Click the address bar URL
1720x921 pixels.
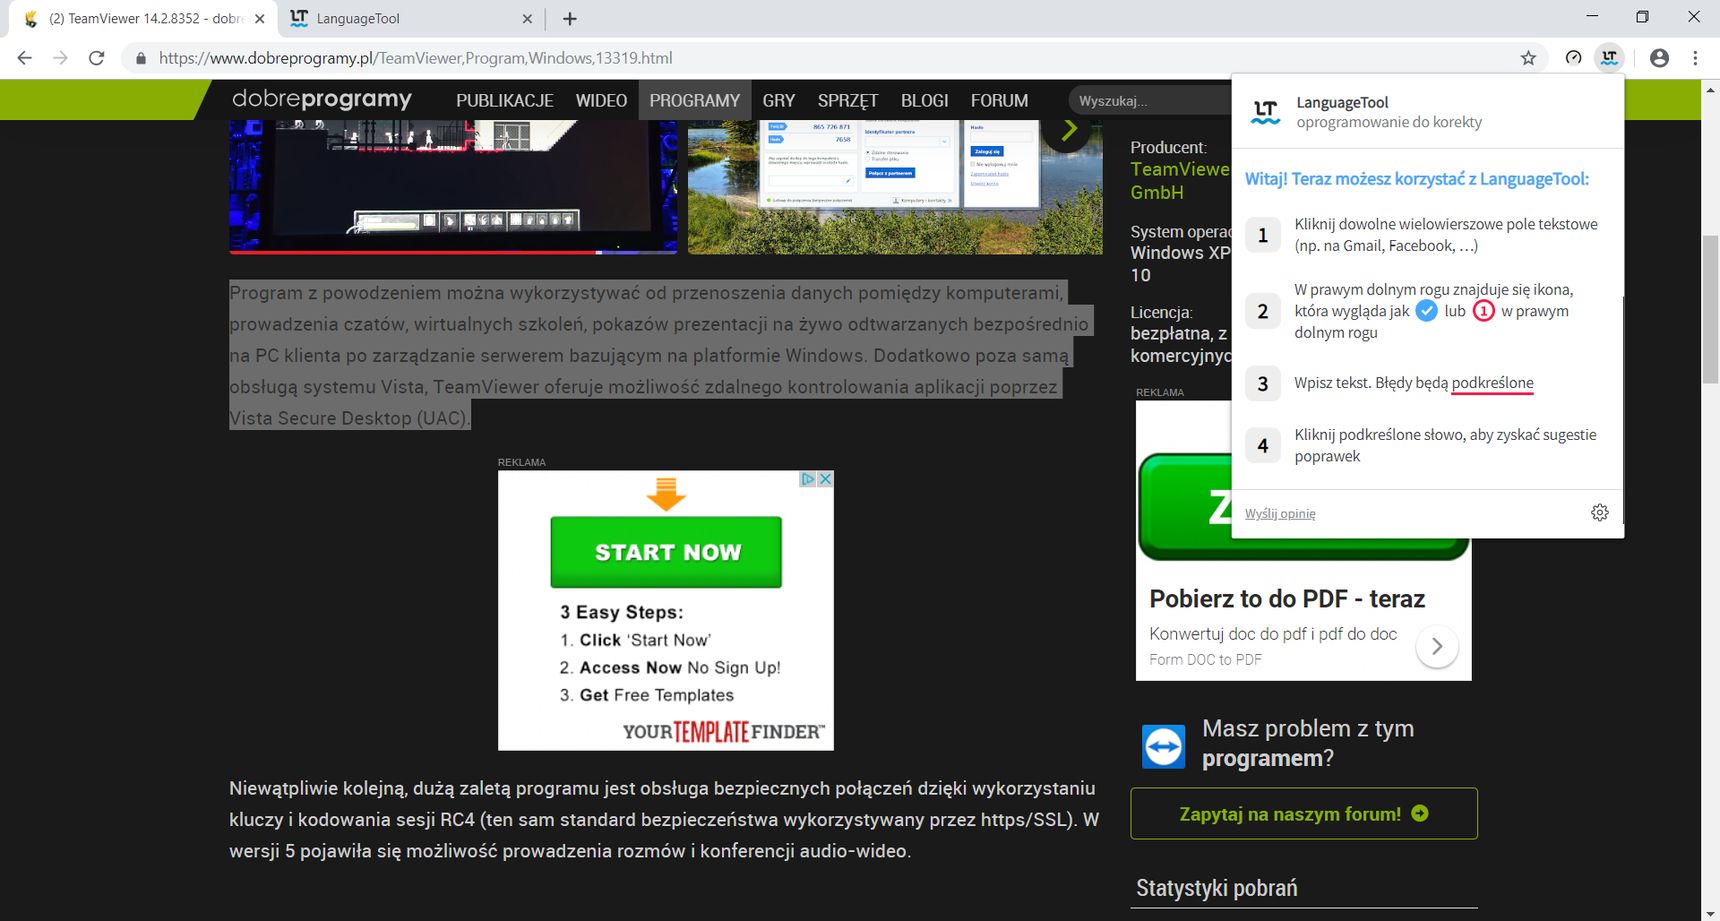(x=415, y=58)
